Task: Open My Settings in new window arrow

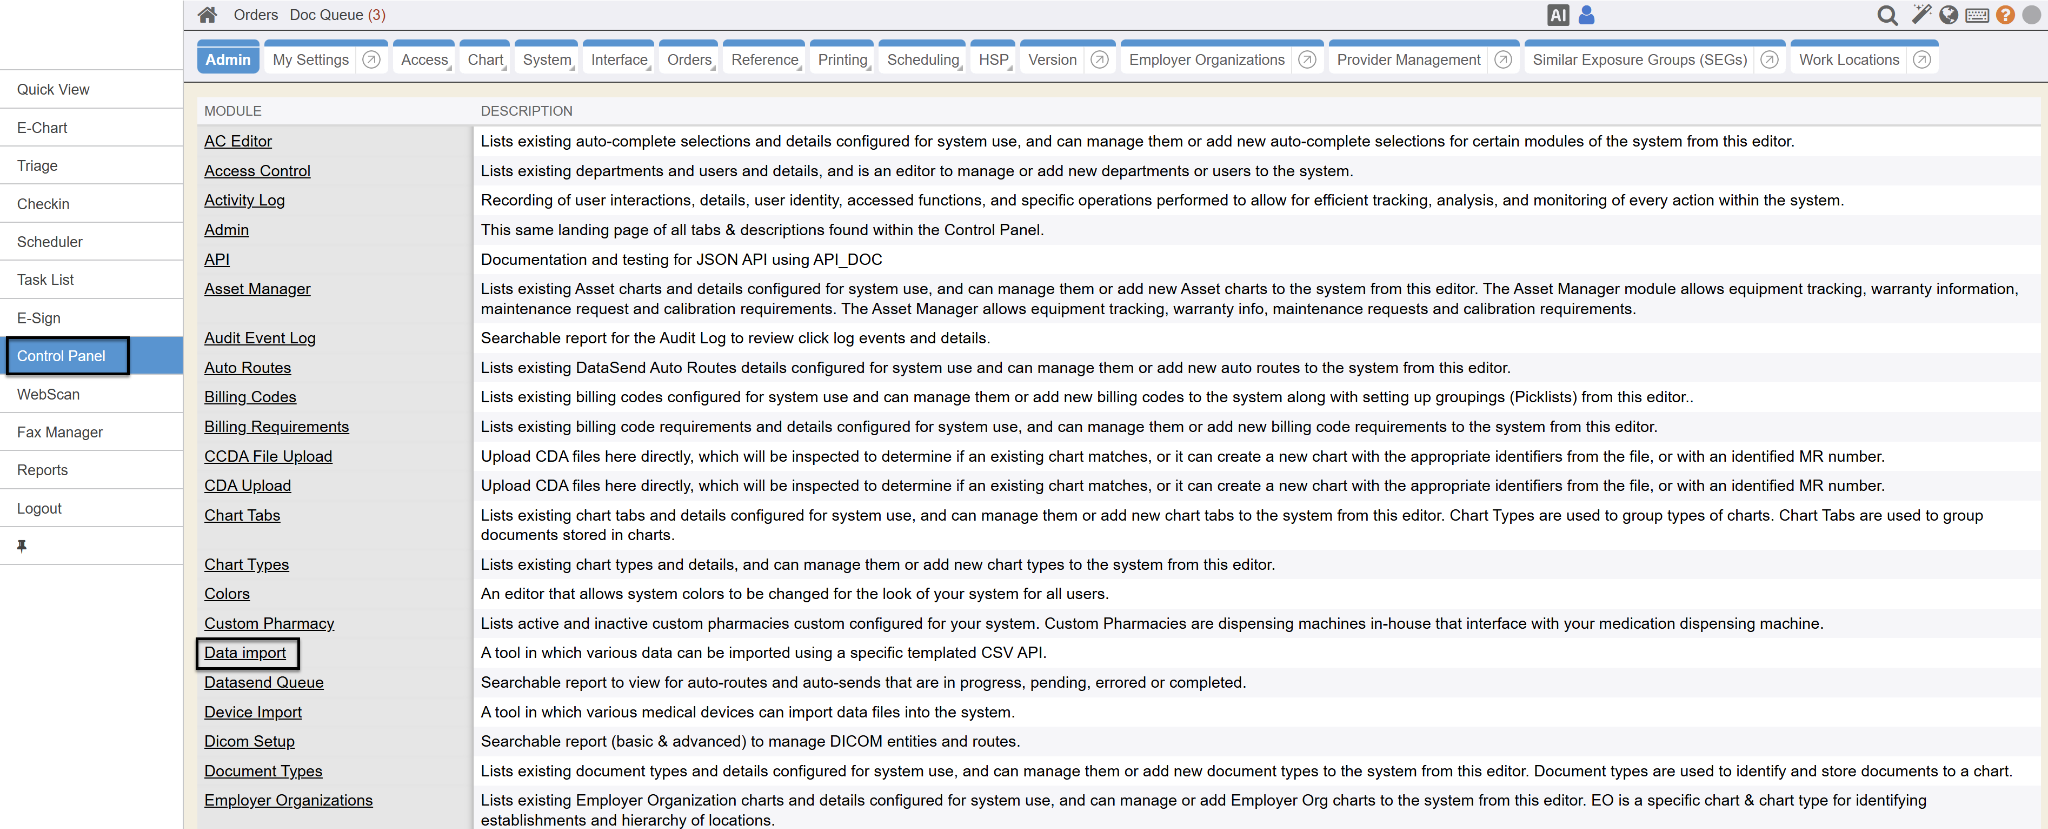Action: tap(371, 60)
